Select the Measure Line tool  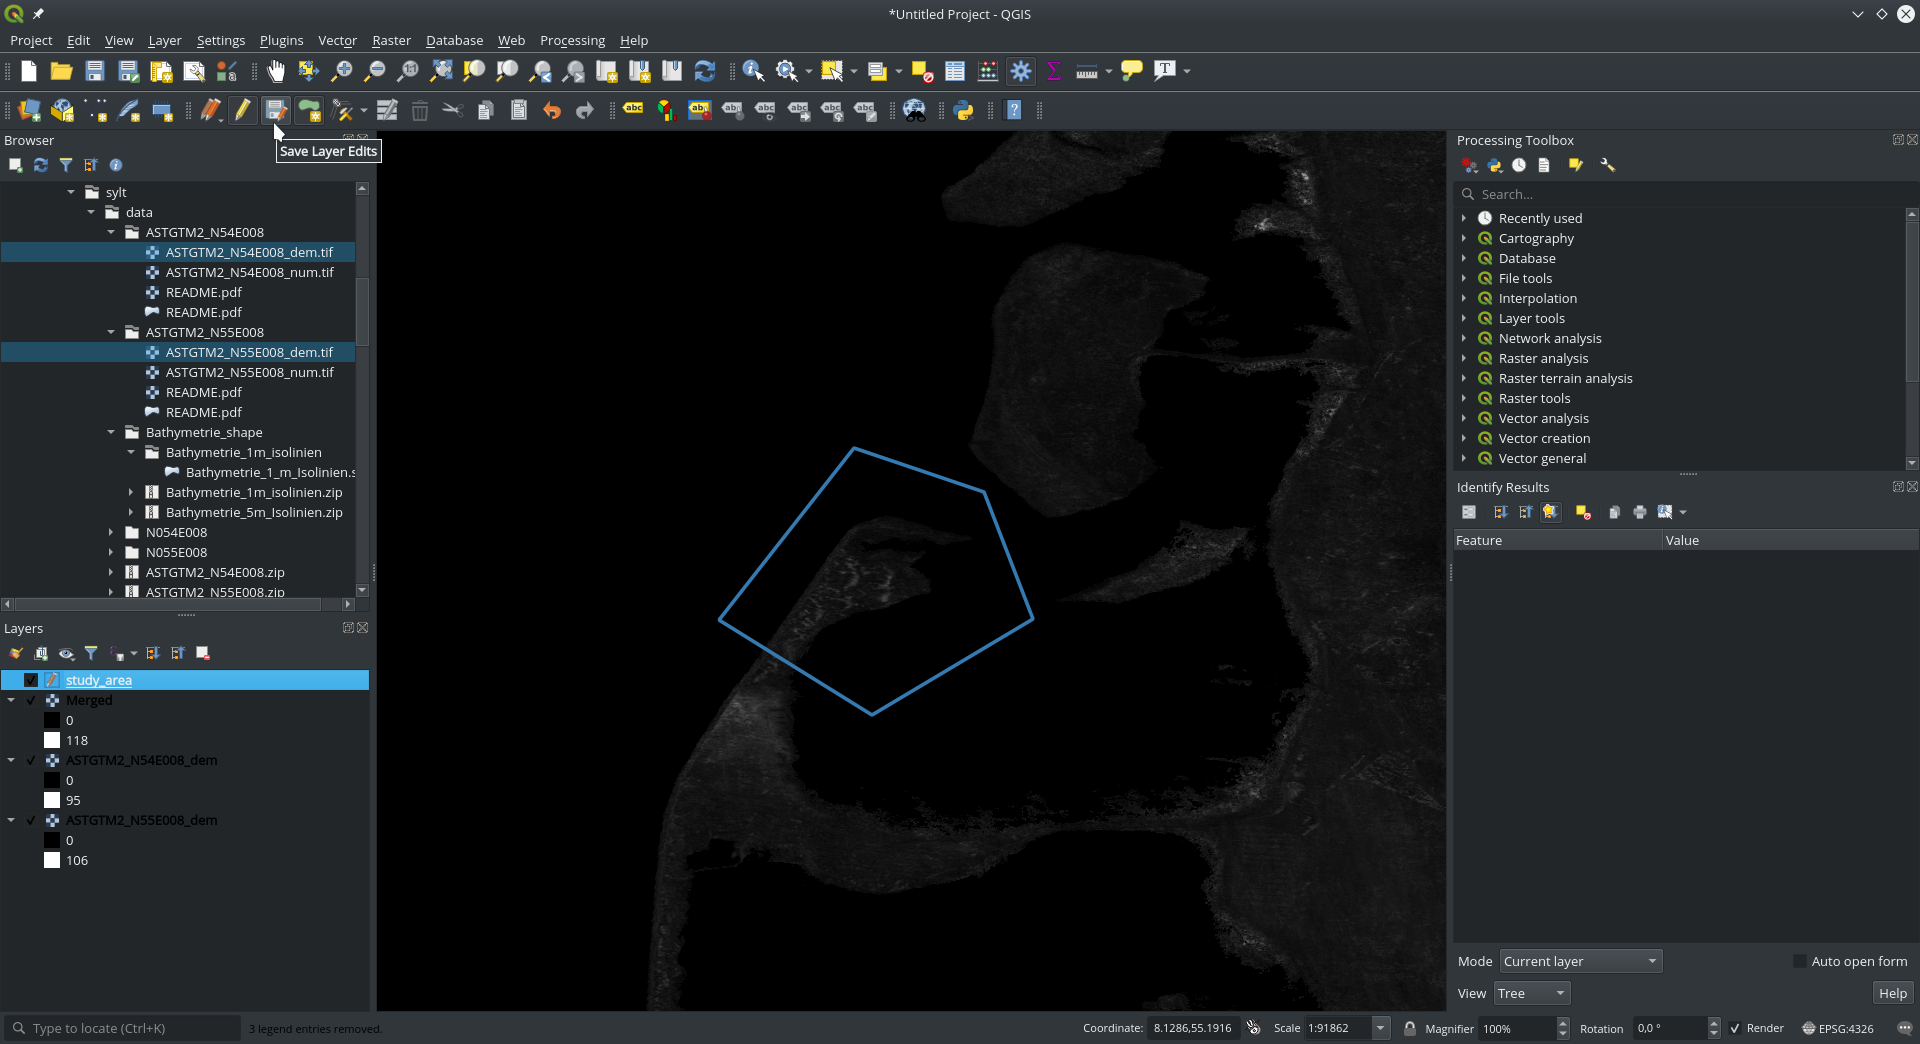click(x=1086, y=71)
